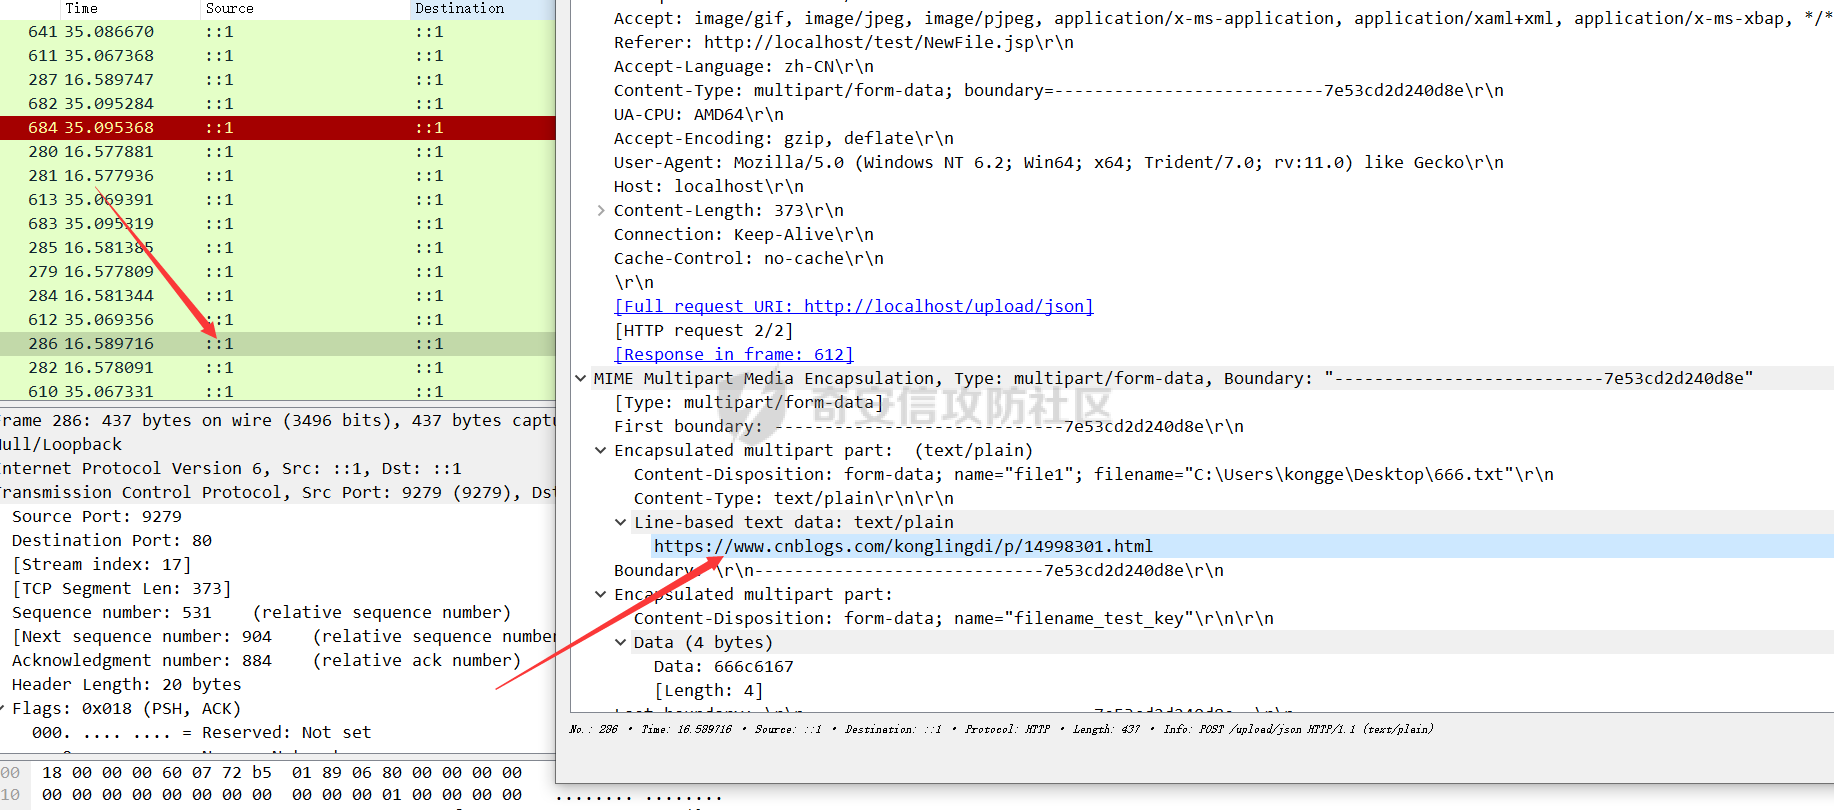This screenshot has height=810, width=1834.
Task: Sort packets by the Source column header
Action: [305, 9]
